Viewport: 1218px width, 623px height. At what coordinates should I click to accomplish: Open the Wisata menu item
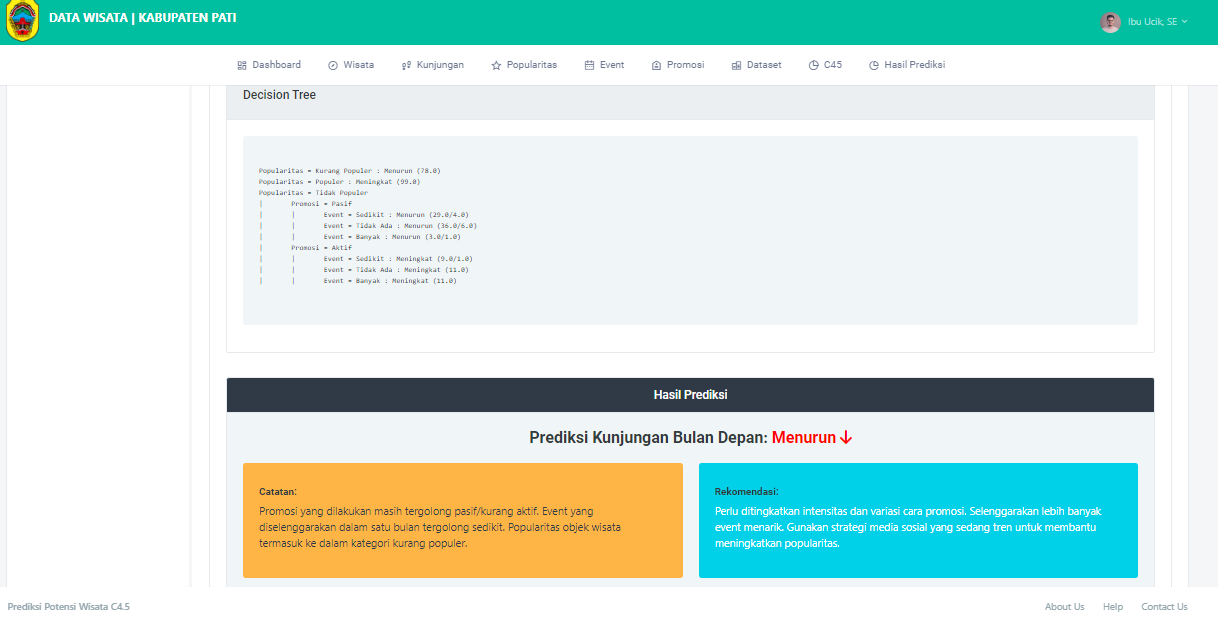pyautogui.click(x=358, y=65)
